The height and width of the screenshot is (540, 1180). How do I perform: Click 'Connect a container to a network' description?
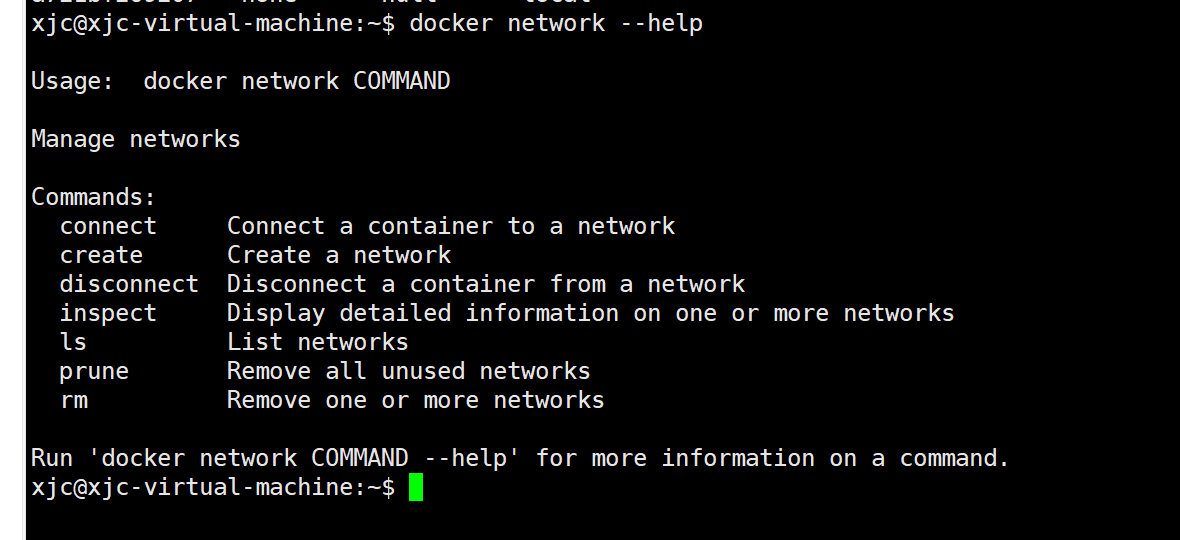point(451,226)
